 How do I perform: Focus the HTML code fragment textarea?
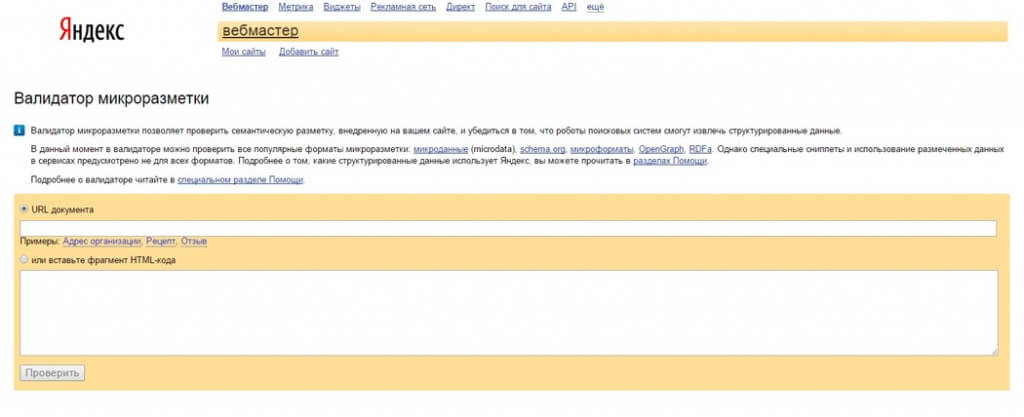click(x=508, y=312)
